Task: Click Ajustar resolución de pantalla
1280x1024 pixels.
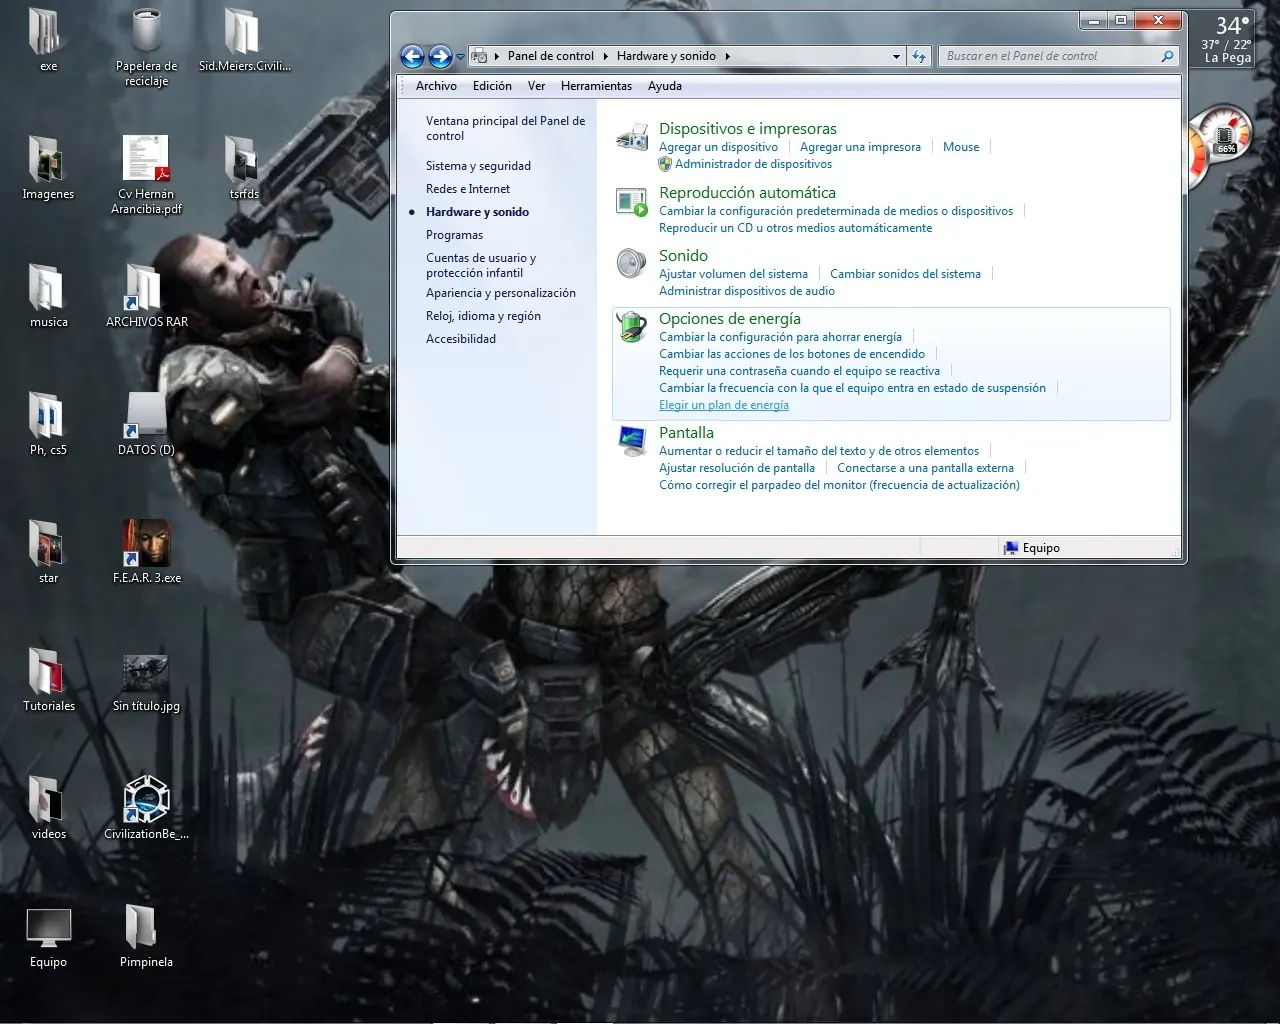Action: [737, 468]
